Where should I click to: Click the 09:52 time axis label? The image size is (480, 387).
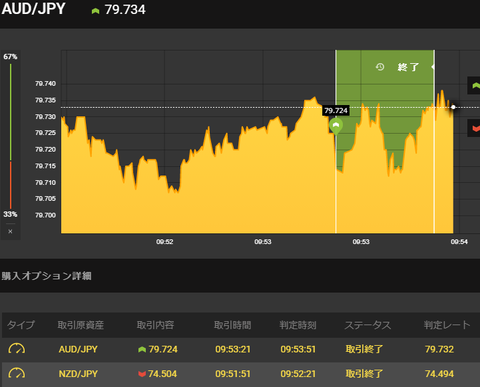pos(165,242)
